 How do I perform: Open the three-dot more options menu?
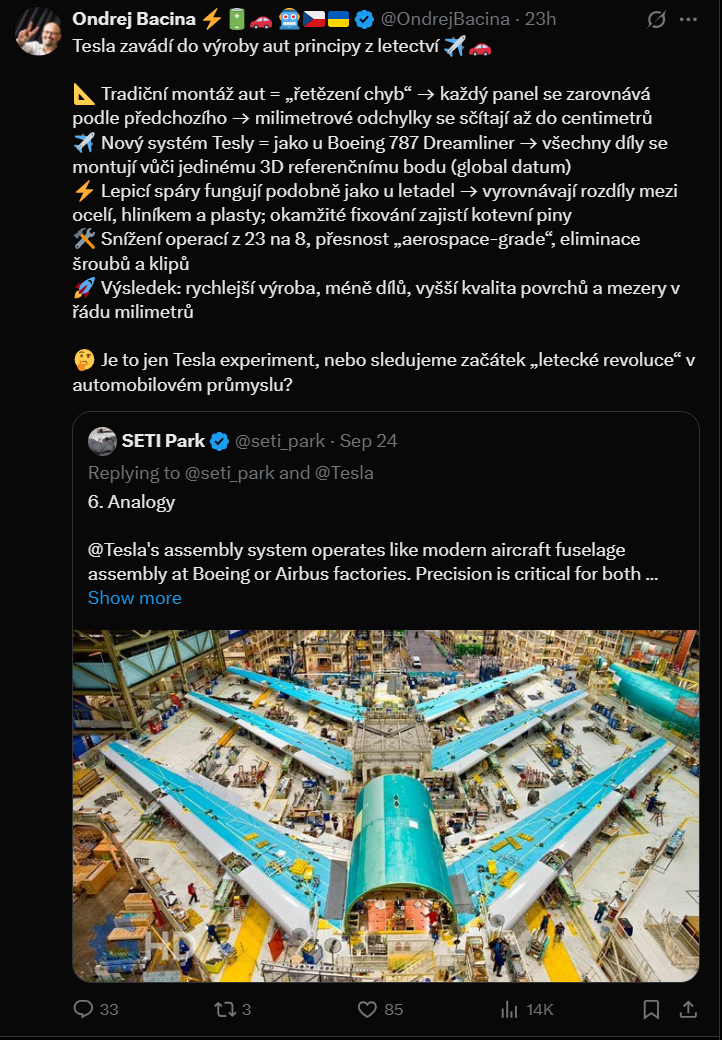(x=690, y=19)
